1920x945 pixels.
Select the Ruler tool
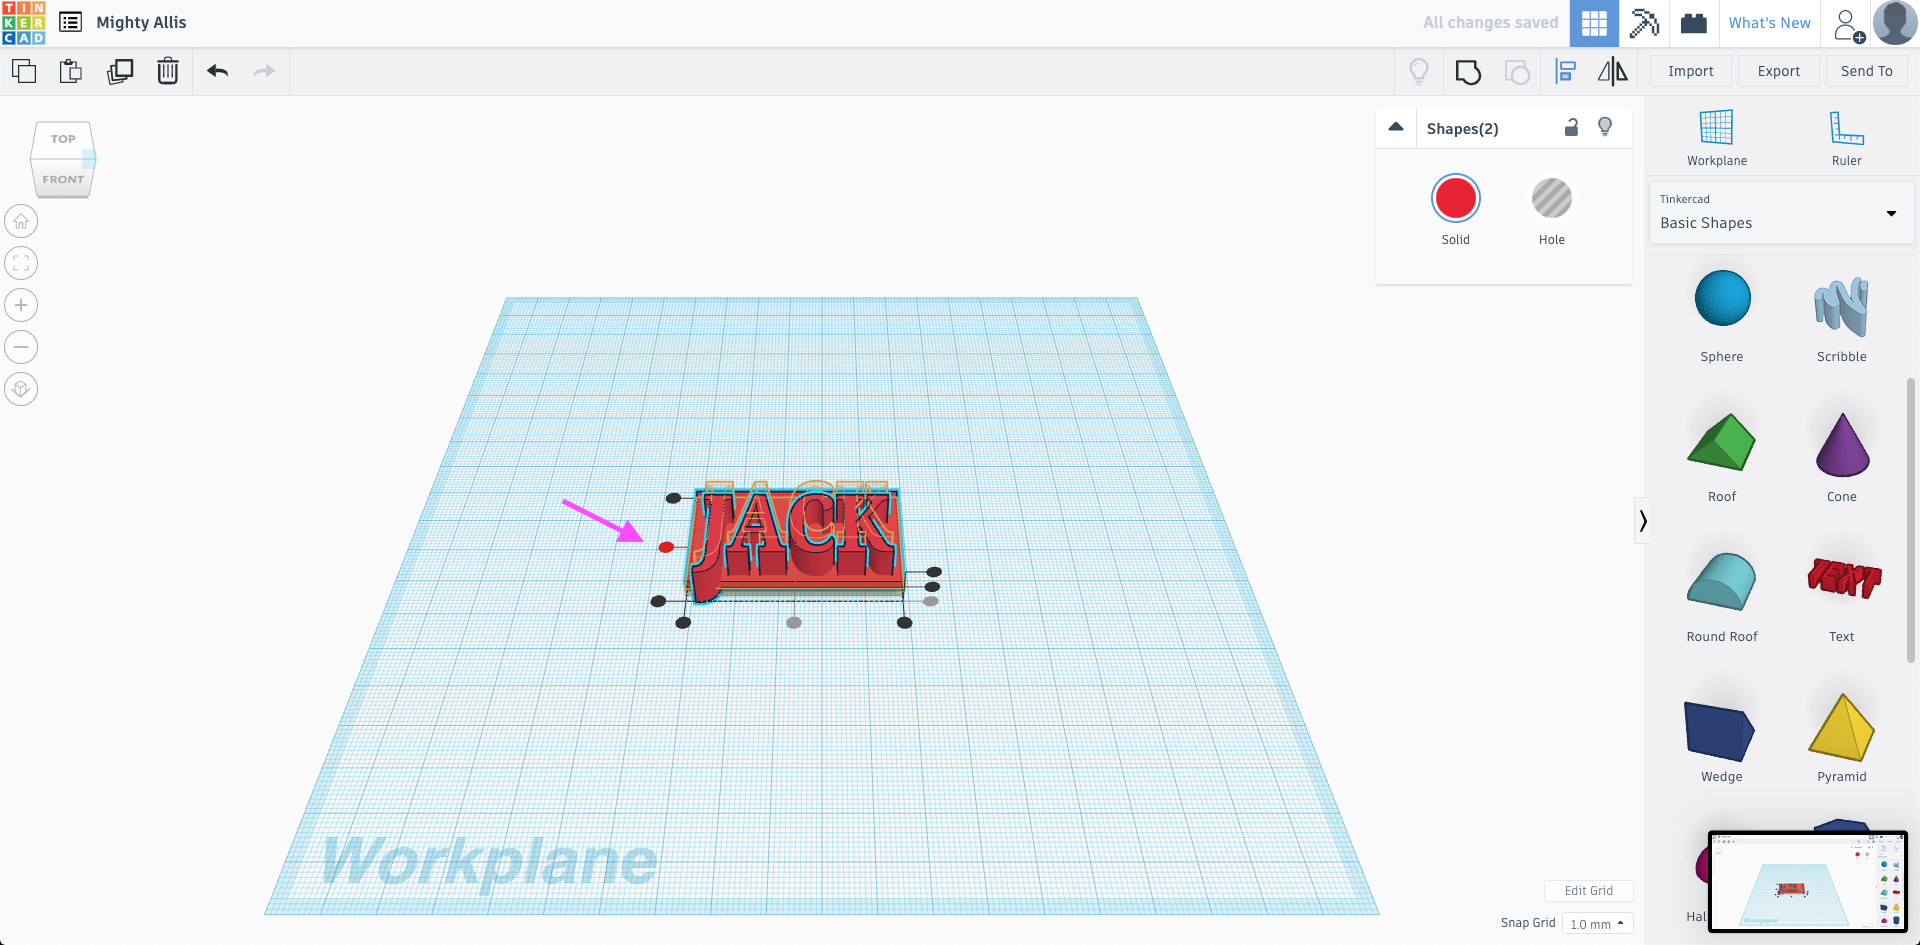pos(1846,138)
